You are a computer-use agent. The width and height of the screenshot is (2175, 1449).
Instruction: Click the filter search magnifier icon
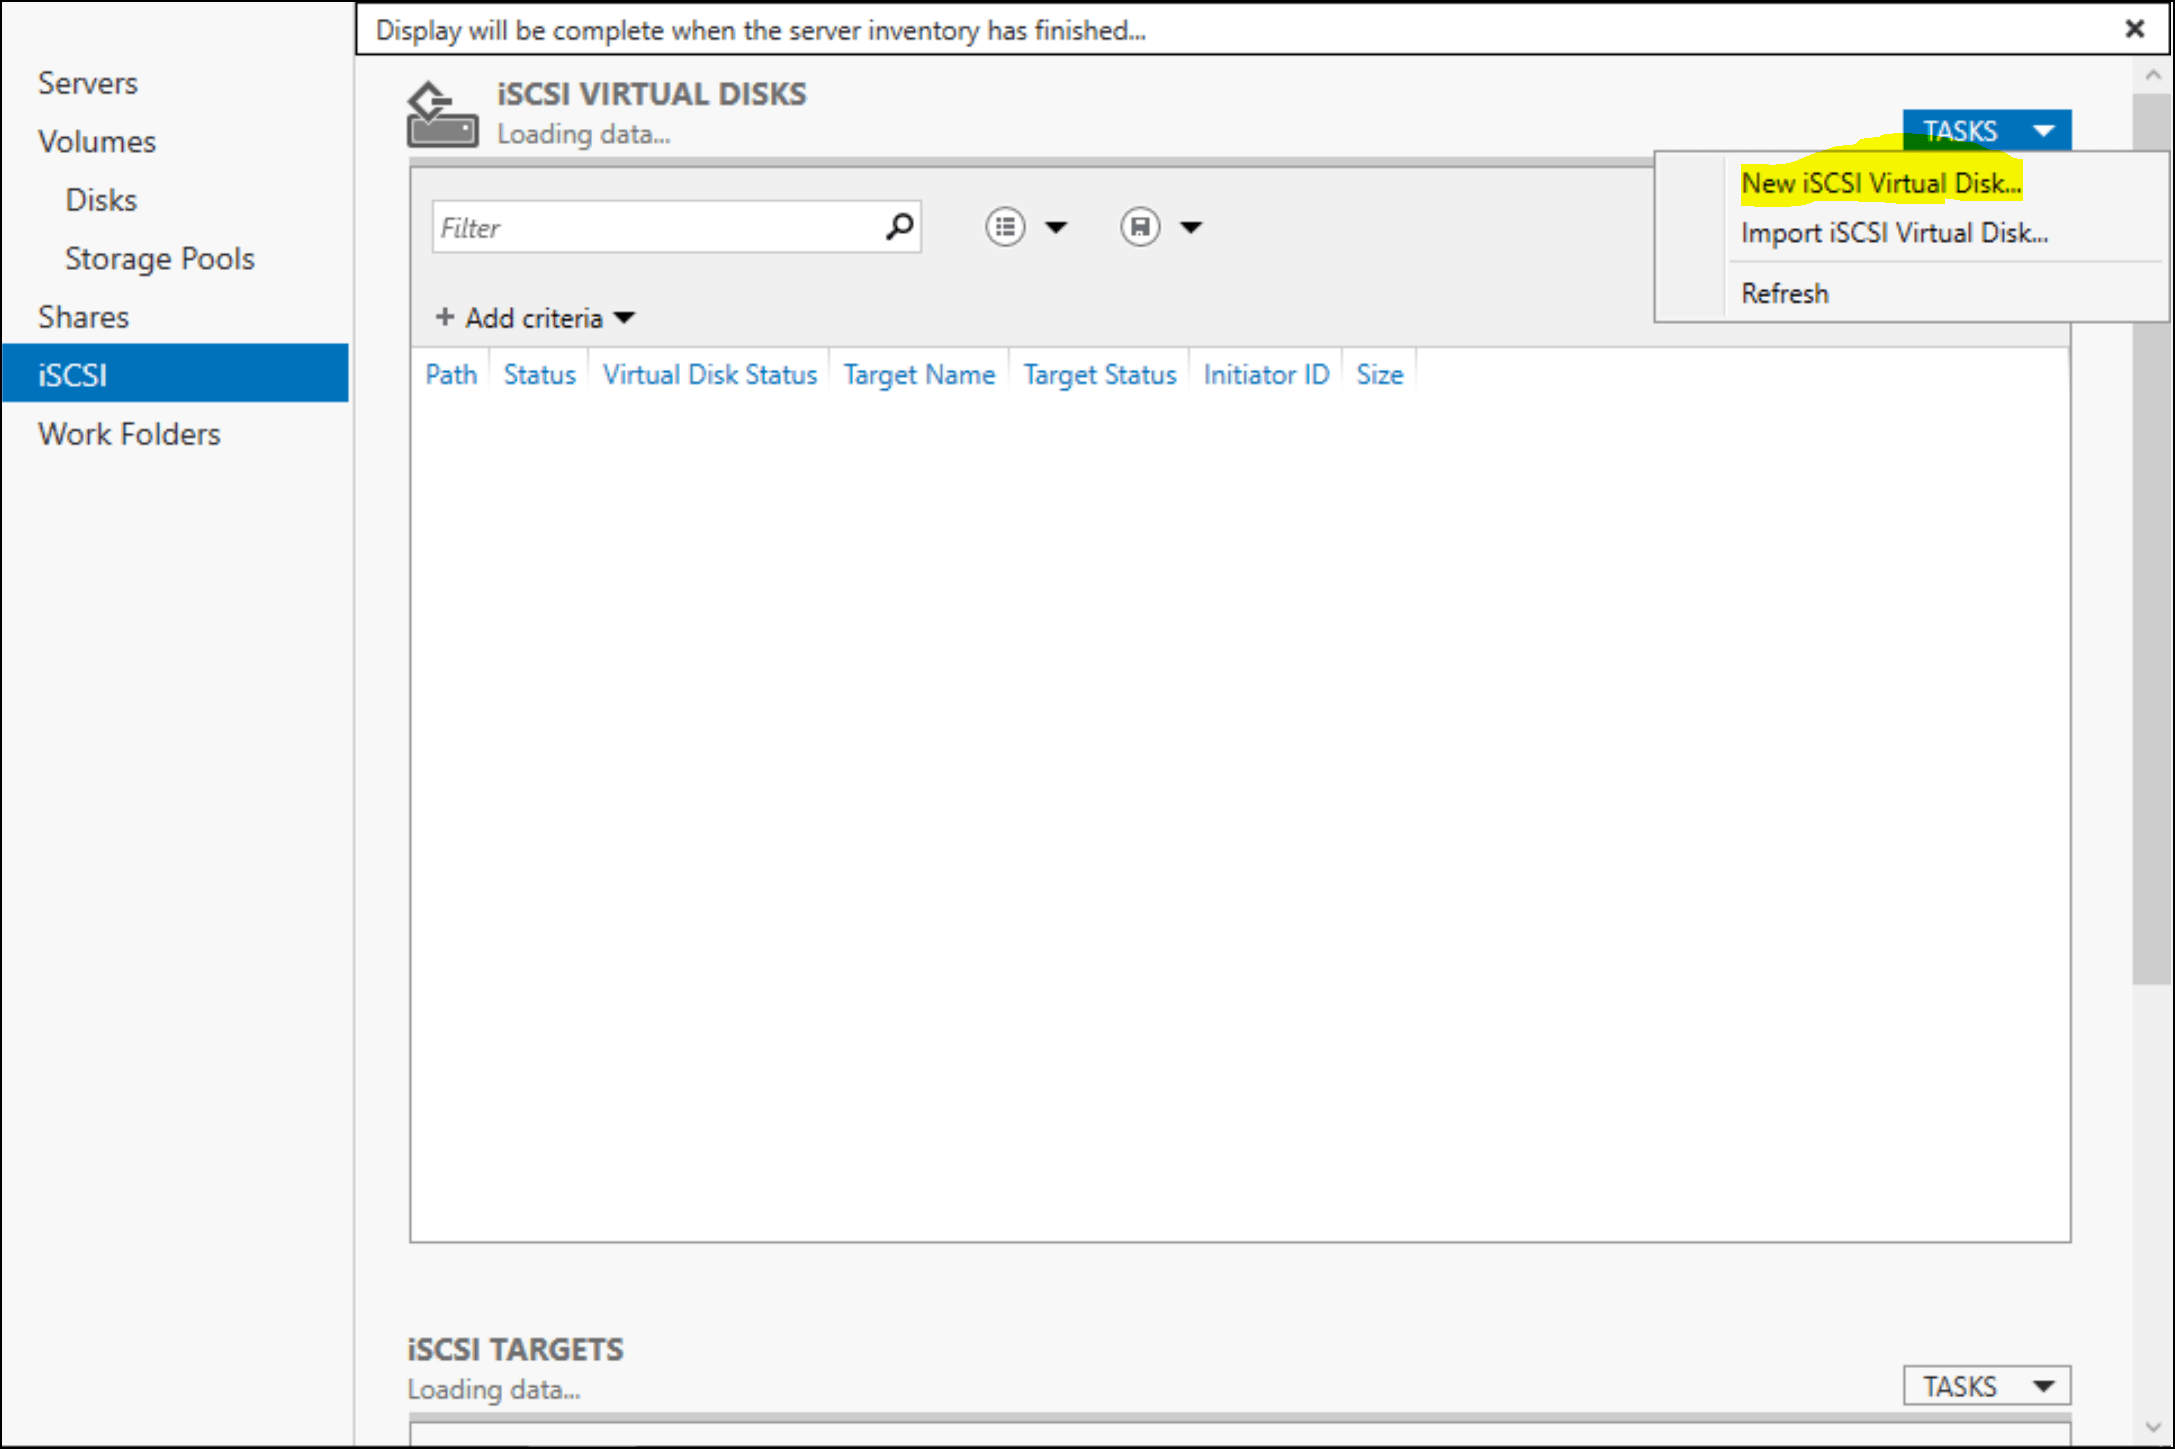coord(899,227)
